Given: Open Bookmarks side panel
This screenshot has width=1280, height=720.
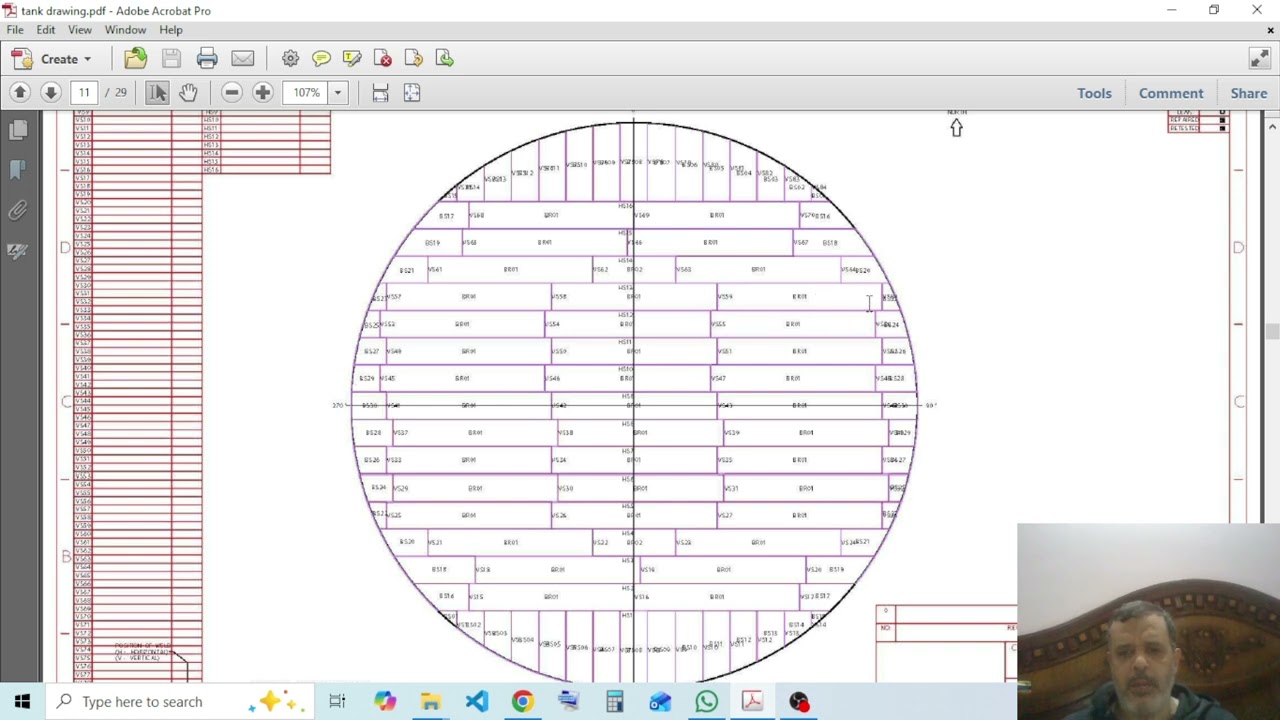Looking at the screenshot, I should (x=17, y=170).
